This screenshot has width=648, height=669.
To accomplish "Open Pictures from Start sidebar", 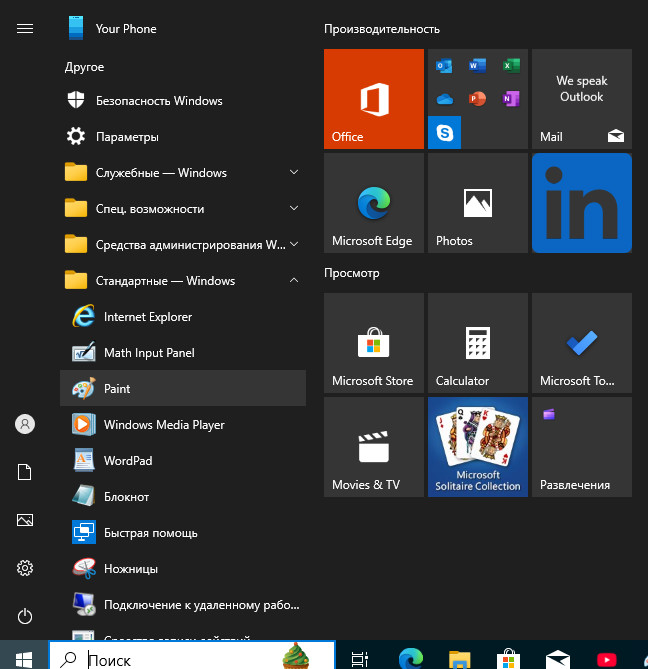I will click(x=25, y=520).
